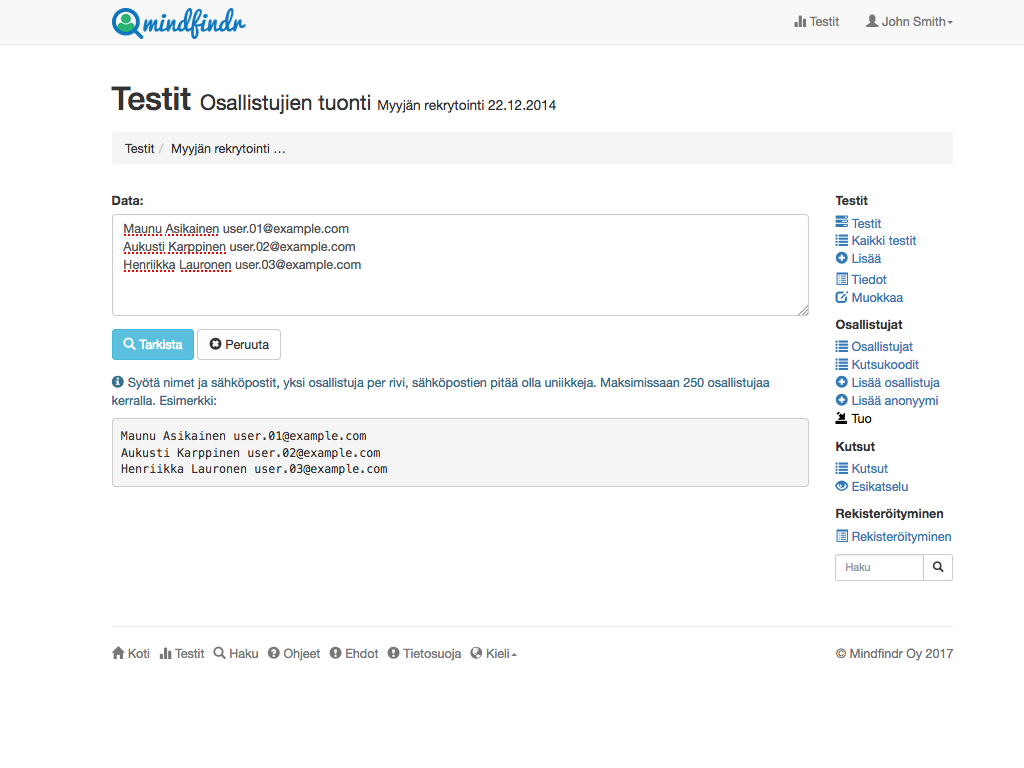Click inside the Data text area
The height and width of the screenshot is (768, 1024).
click(460, 265)
